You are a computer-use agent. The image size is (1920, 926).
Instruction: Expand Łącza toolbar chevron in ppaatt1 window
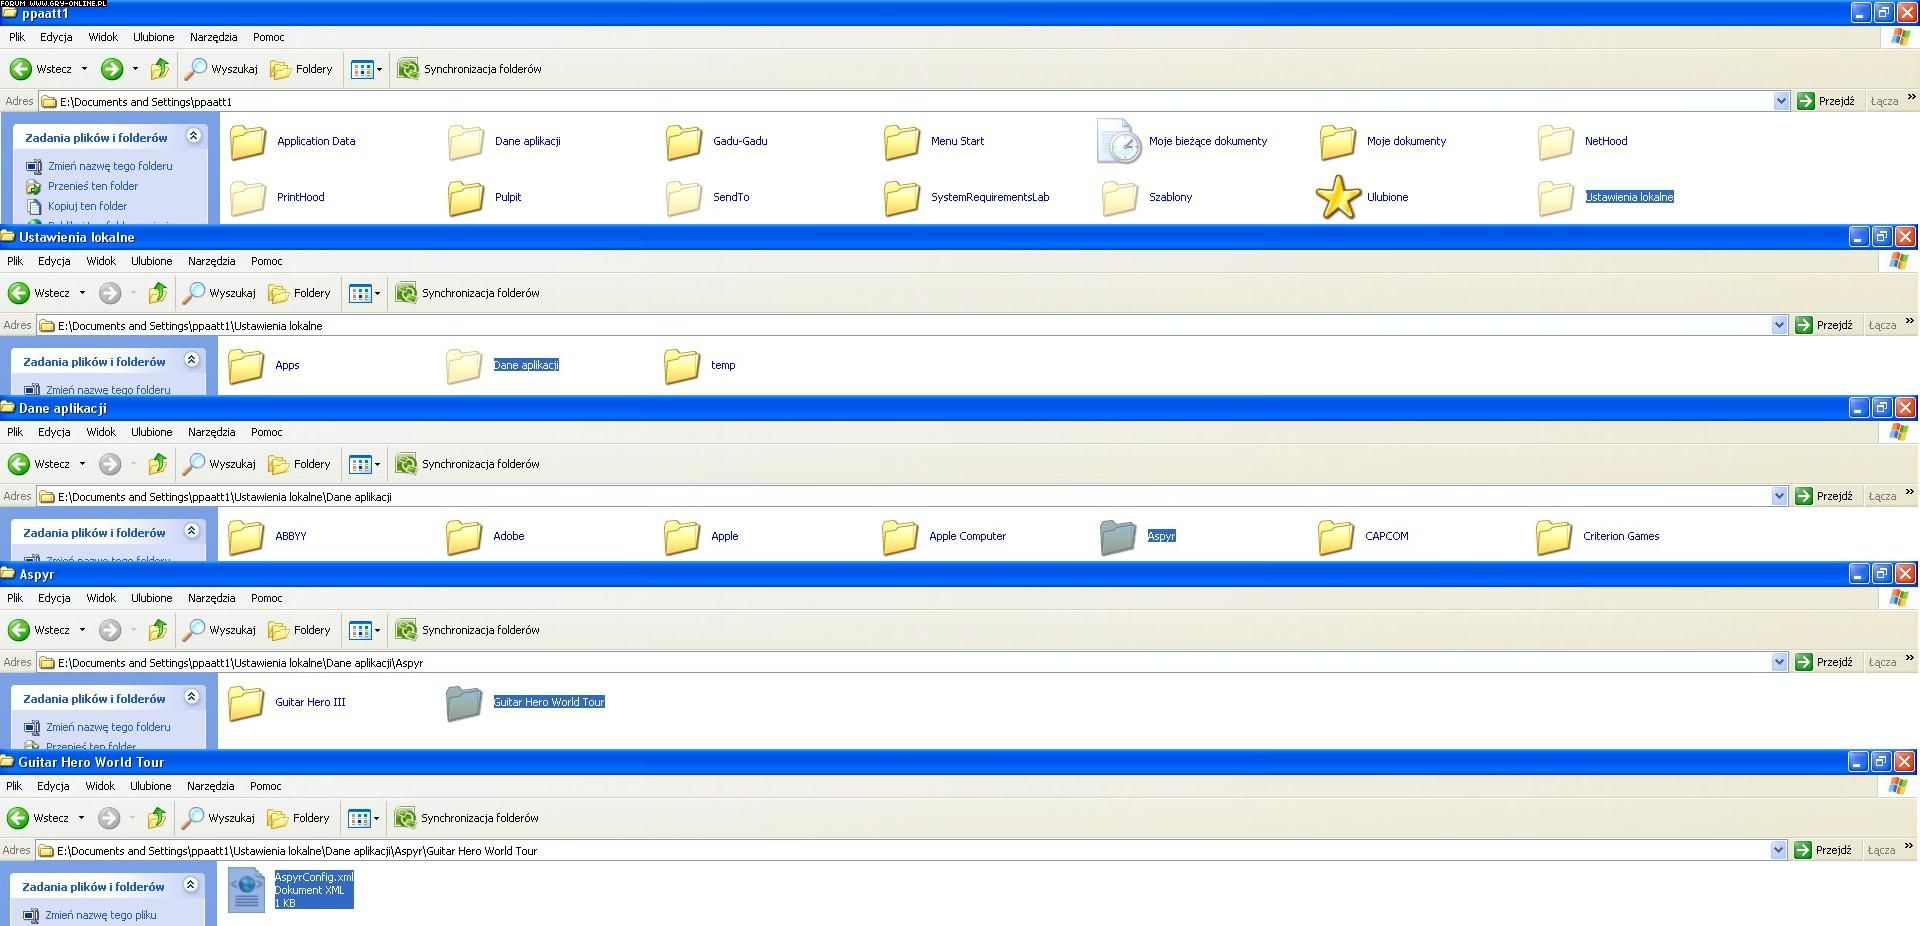click(1911, 98)
